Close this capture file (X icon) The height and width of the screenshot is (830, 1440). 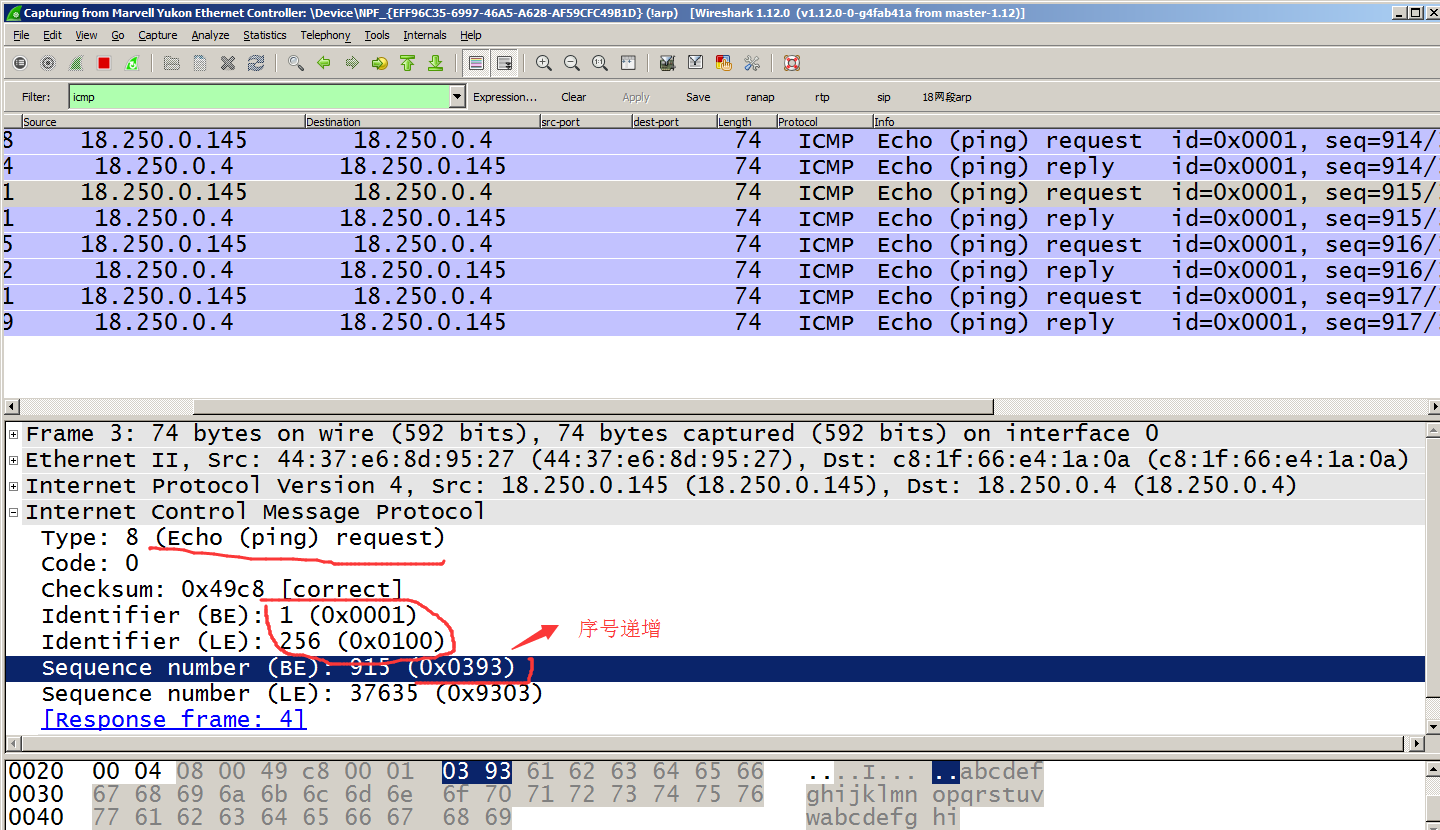[x=228, y=63]
